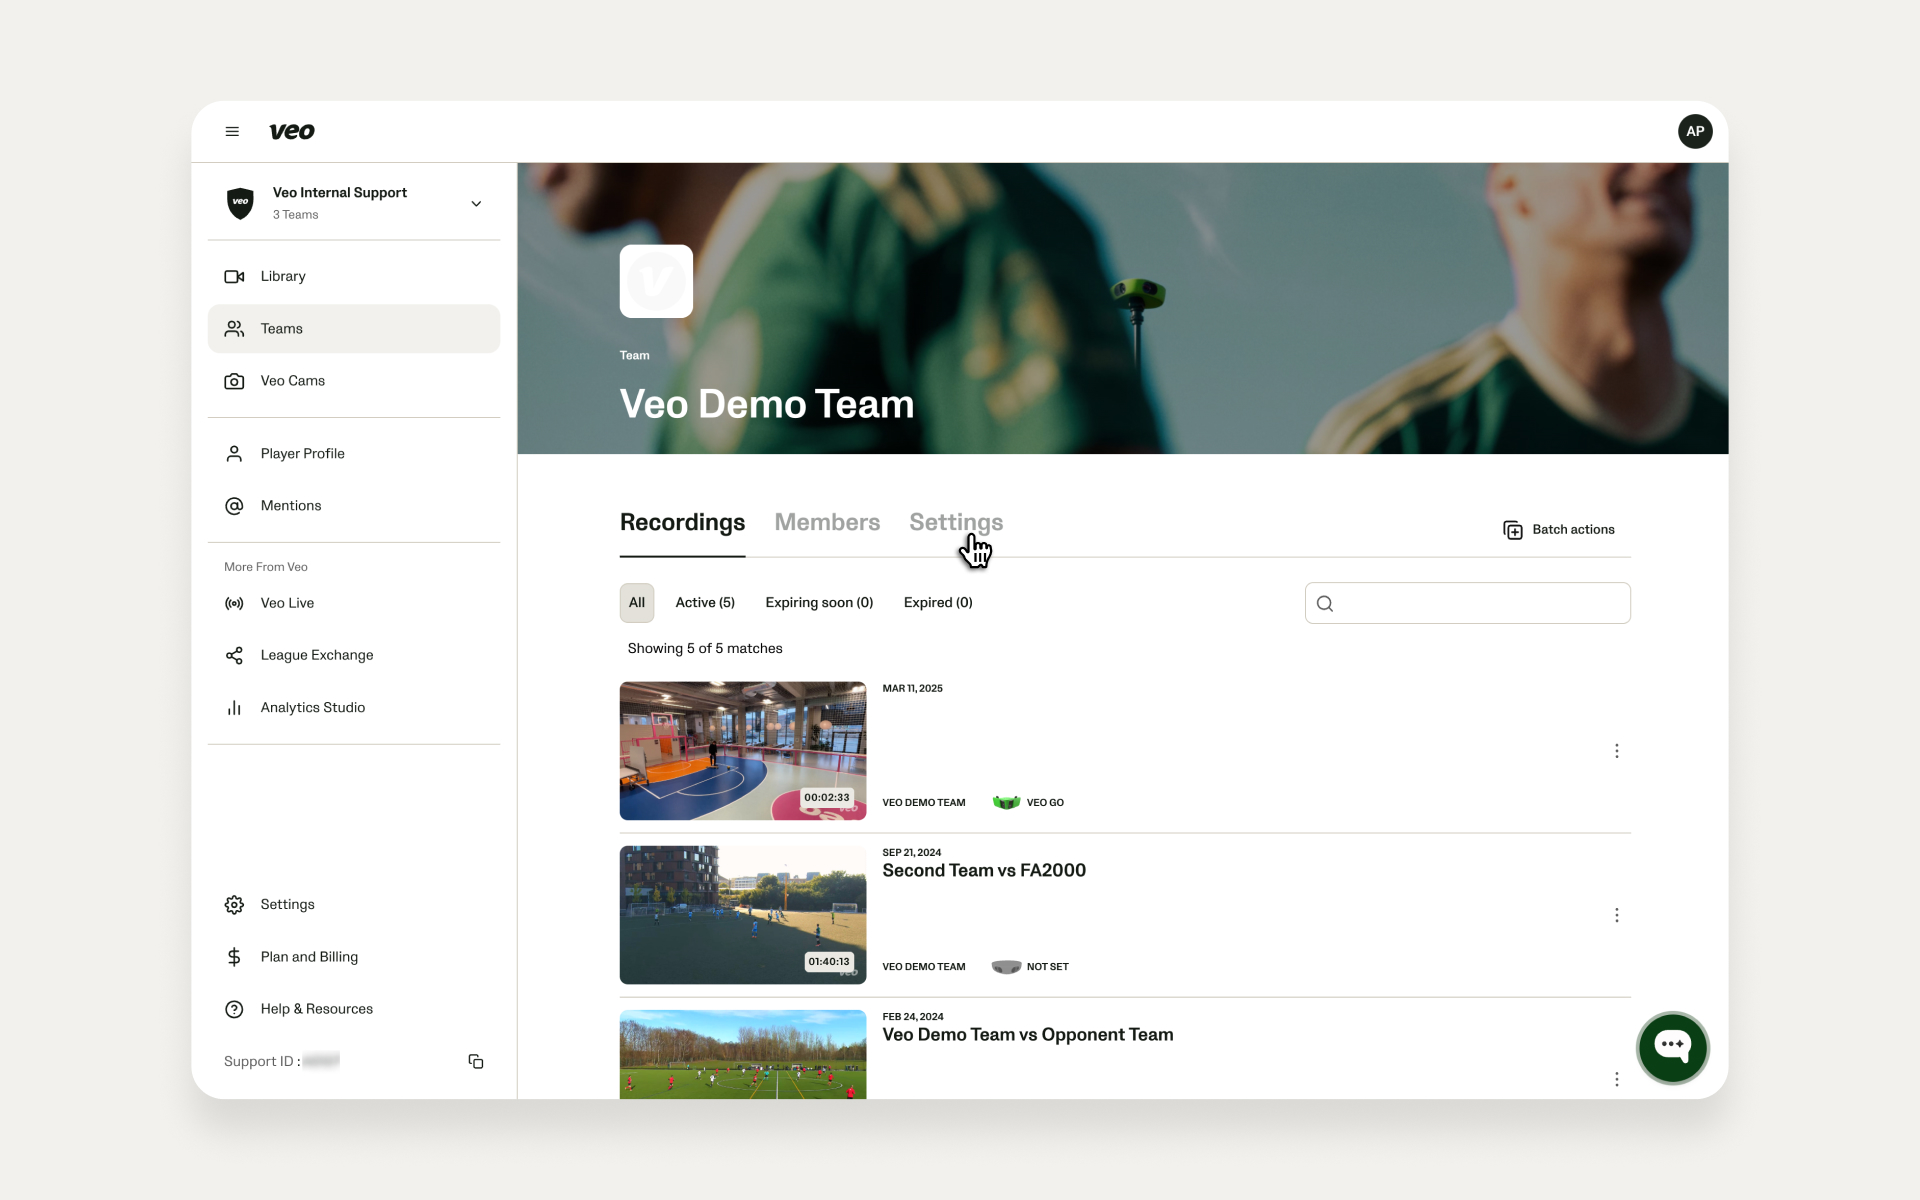This screenshot has width=1920, height=1200.
Task: Open options menu for Second Team vs FA2000
Action: [1616, 915]
